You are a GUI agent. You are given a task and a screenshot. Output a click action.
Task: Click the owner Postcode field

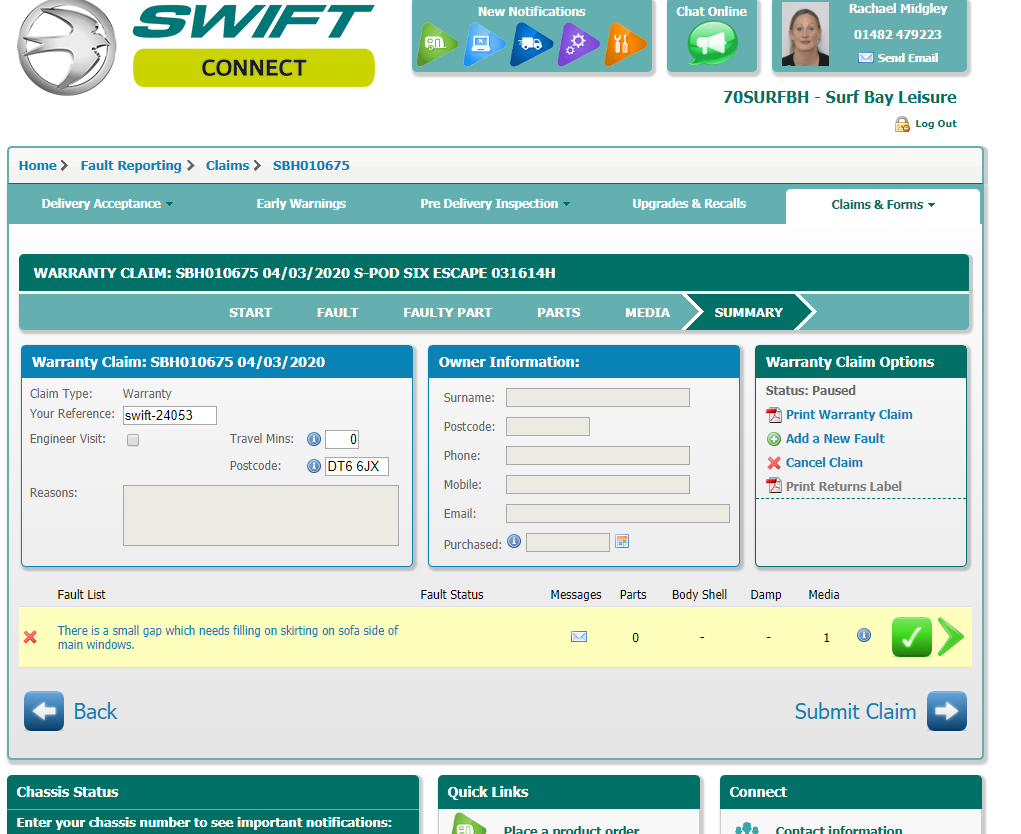click(548, 426)
